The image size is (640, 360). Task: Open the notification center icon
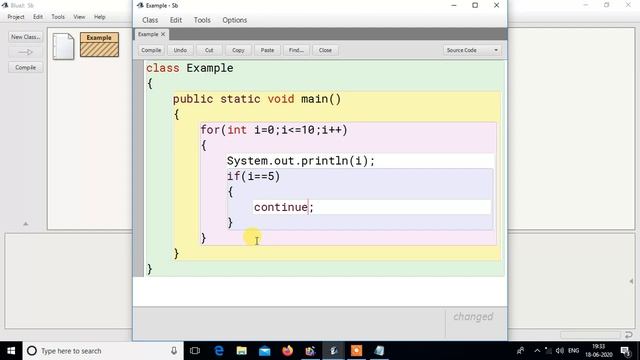[x=625, y=351]
